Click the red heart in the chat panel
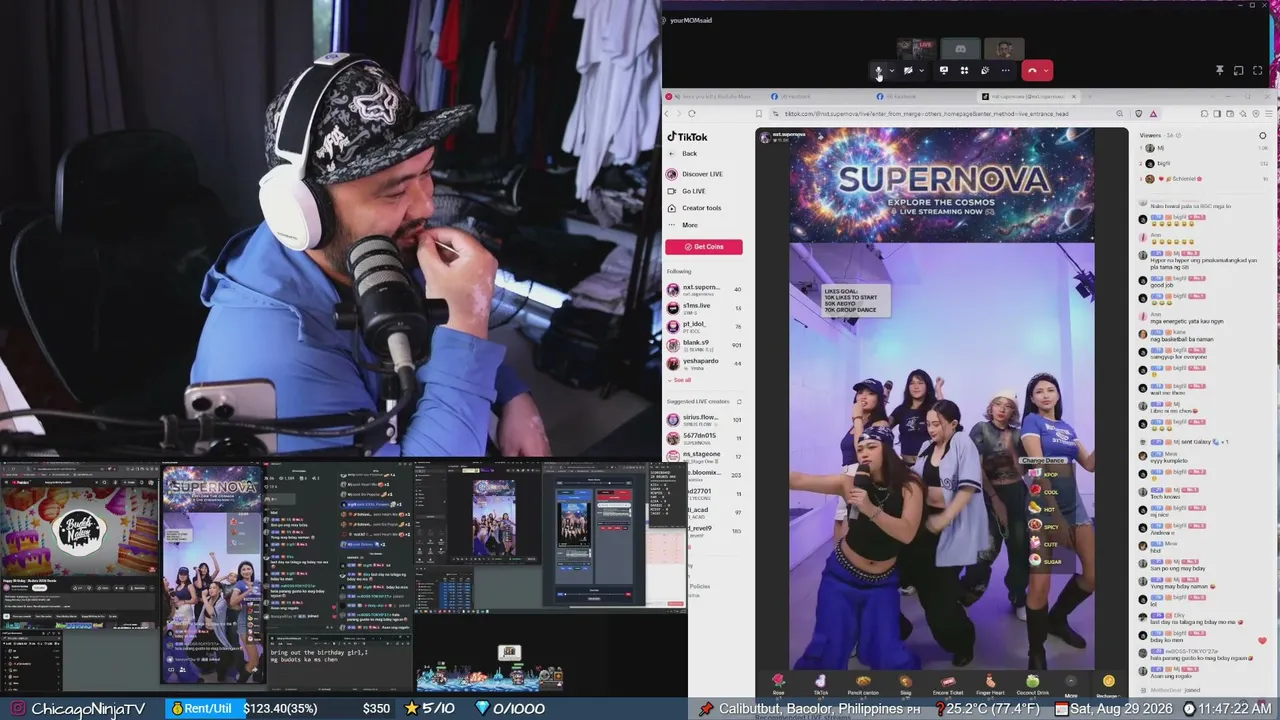This screenshot has height=720, width=1280. [x=1262, y=641]
